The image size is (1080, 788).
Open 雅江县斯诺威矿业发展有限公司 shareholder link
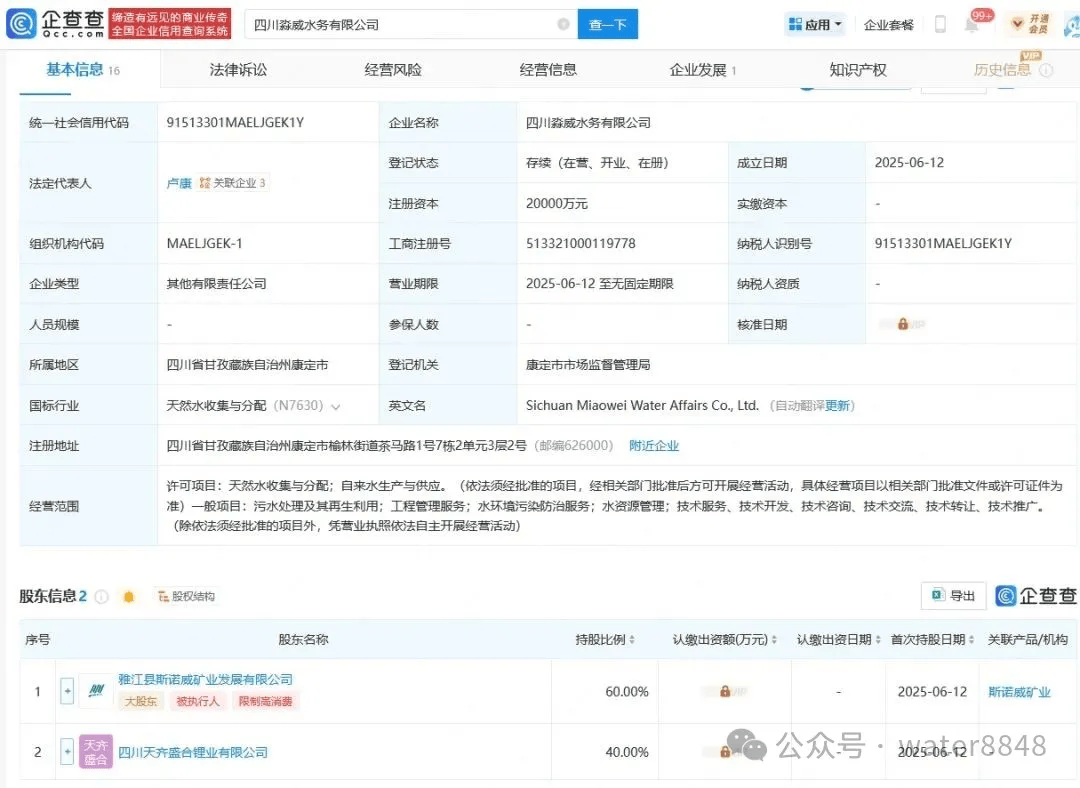click(x=205, y=680)
